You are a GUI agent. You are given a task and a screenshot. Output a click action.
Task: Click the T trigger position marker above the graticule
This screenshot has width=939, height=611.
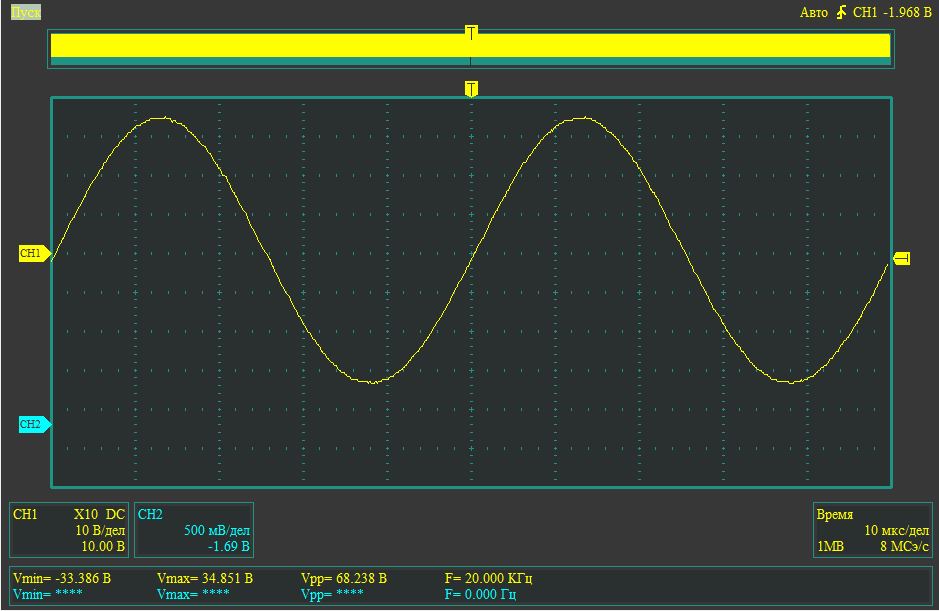click(x=471, y=89)
